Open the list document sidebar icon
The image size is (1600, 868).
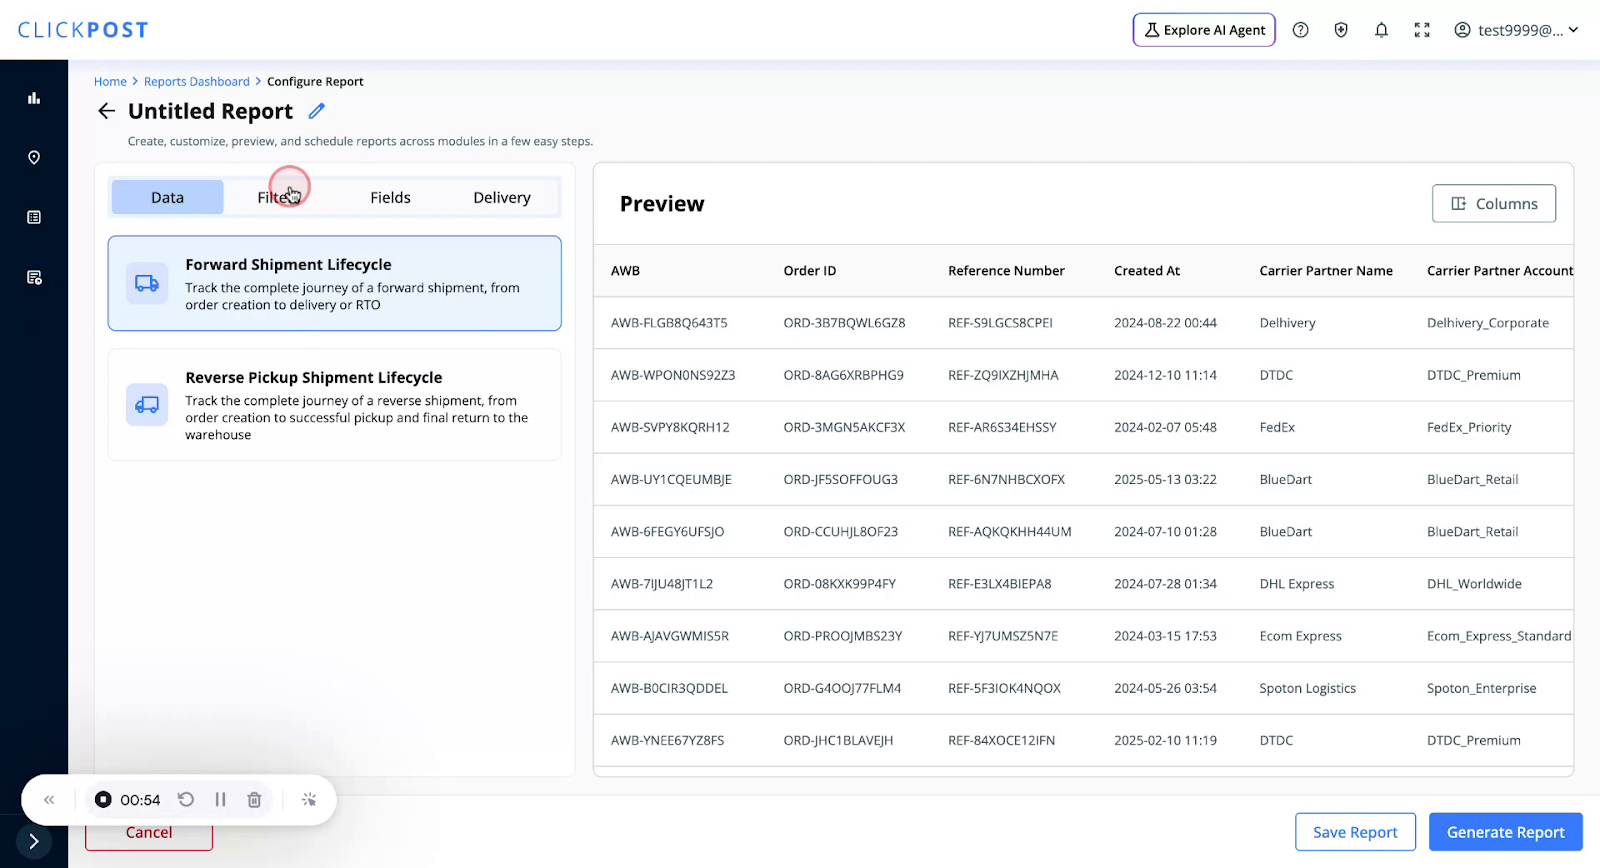pos(34,217)
